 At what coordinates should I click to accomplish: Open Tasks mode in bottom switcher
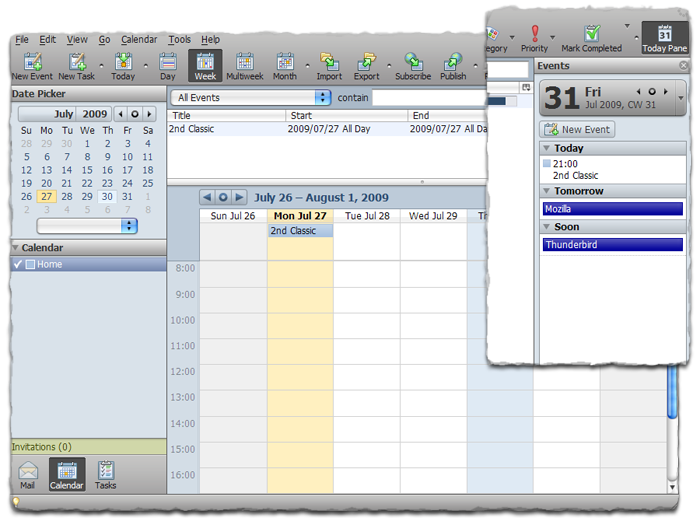[105, 475]
